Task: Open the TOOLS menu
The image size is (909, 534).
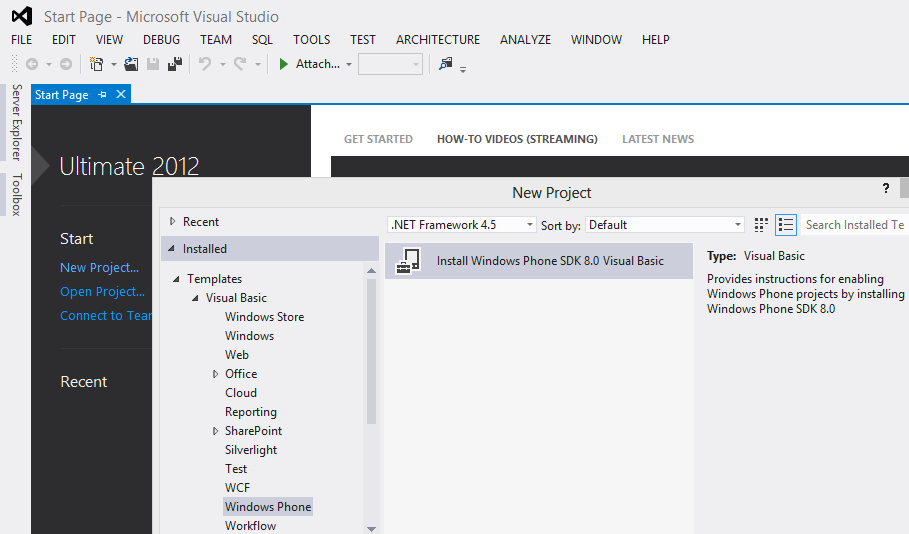Action: coord(312,39)
